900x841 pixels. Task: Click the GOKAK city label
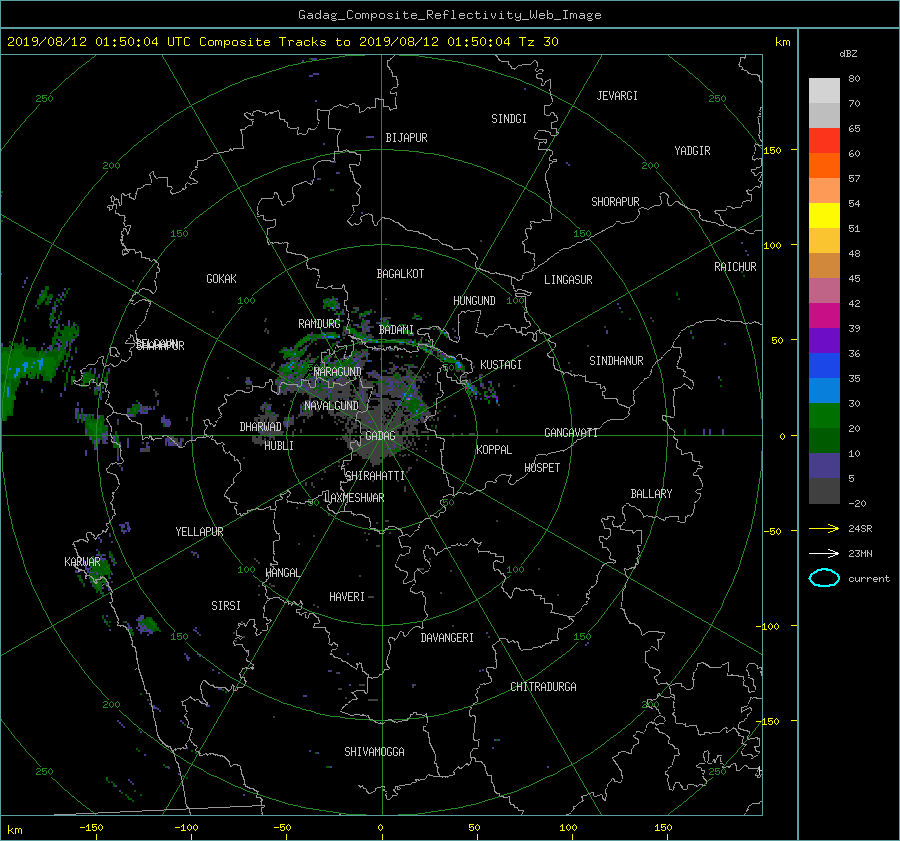tap(221, 279)
